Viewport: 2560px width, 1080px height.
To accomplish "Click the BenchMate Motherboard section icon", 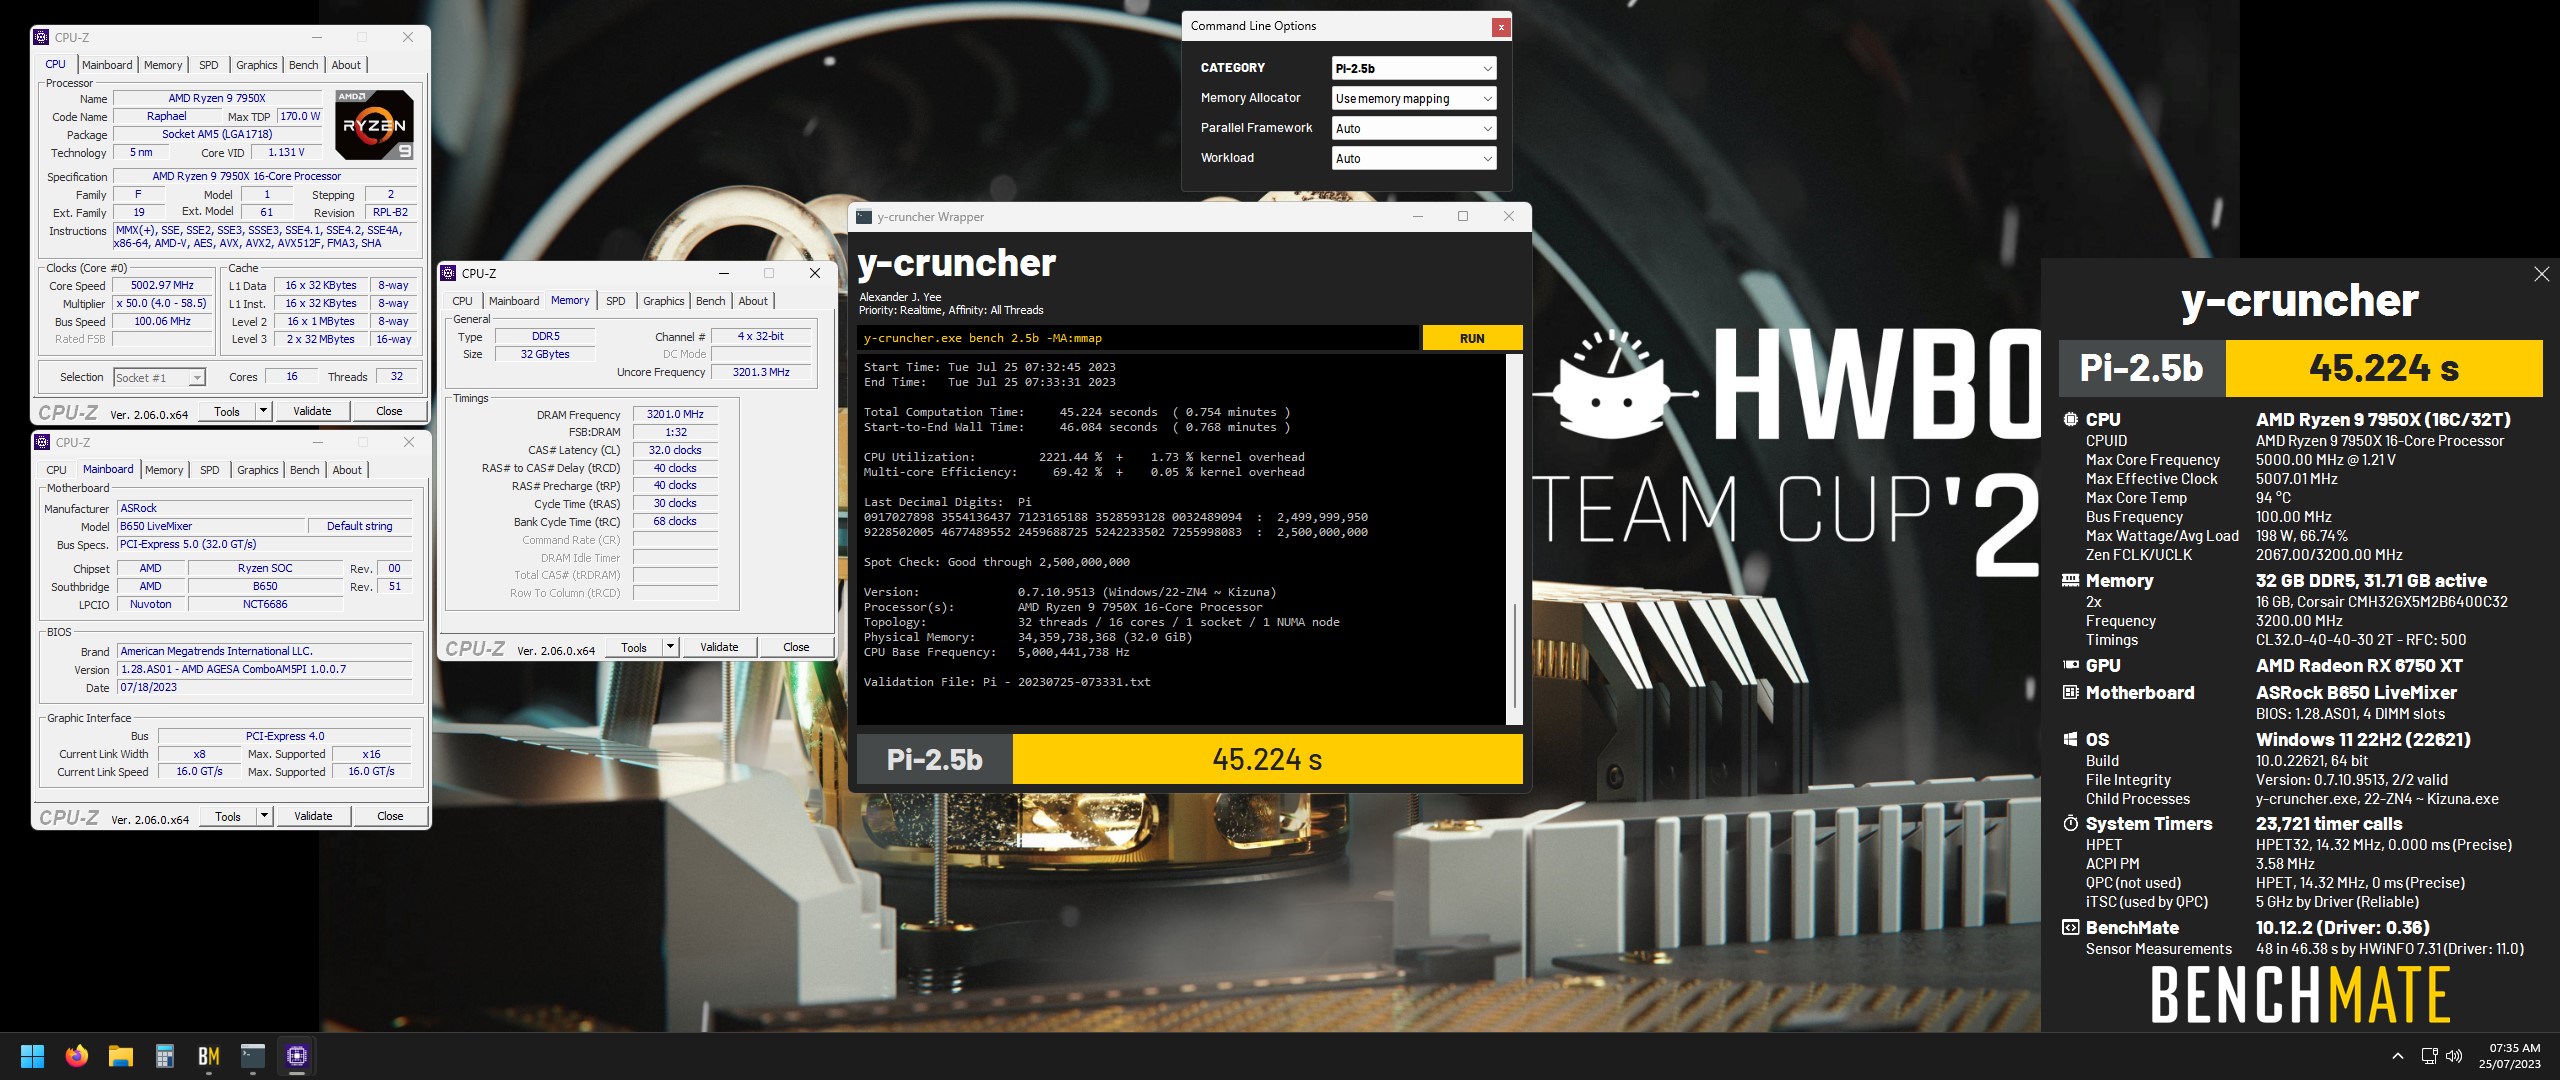I will (x=2070, y=692).
